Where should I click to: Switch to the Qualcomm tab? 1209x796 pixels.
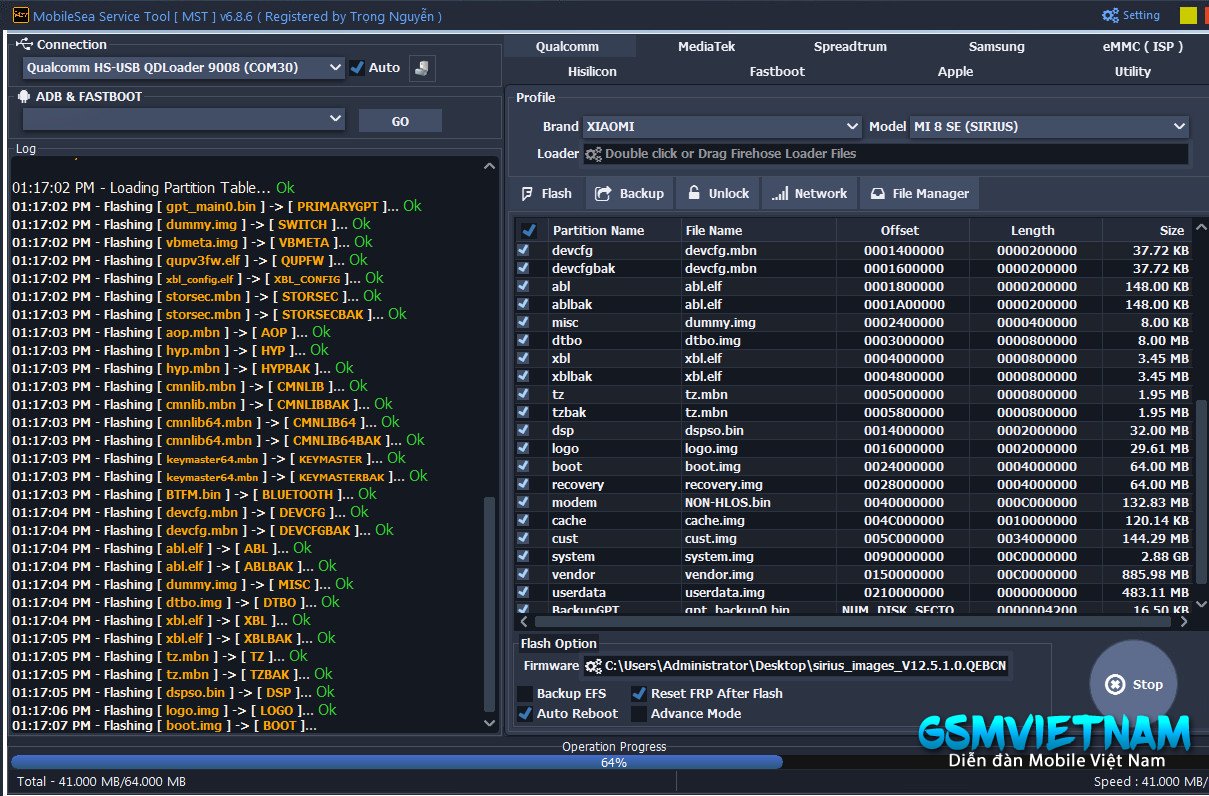[x=568, y=46]
